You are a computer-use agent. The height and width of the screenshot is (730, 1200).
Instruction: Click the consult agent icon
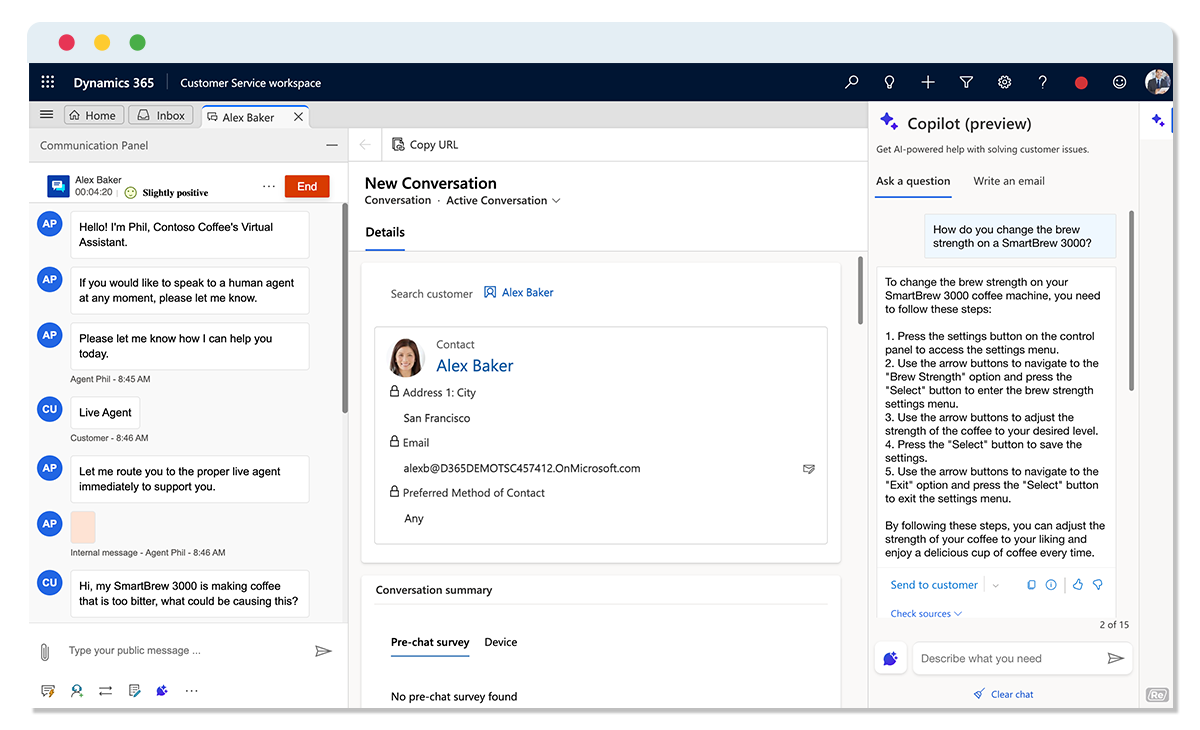coord(77,691)
